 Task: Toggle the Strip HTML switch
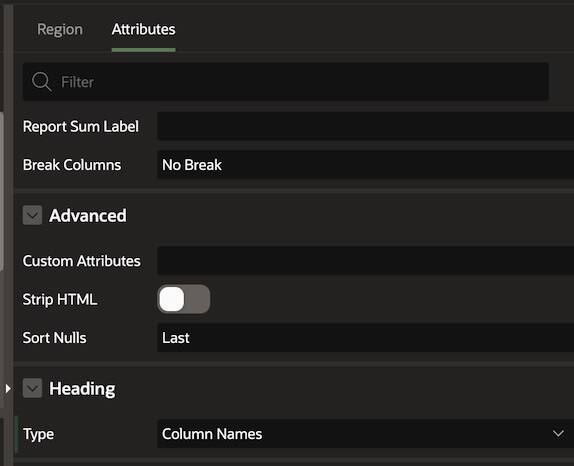(183, 299)
